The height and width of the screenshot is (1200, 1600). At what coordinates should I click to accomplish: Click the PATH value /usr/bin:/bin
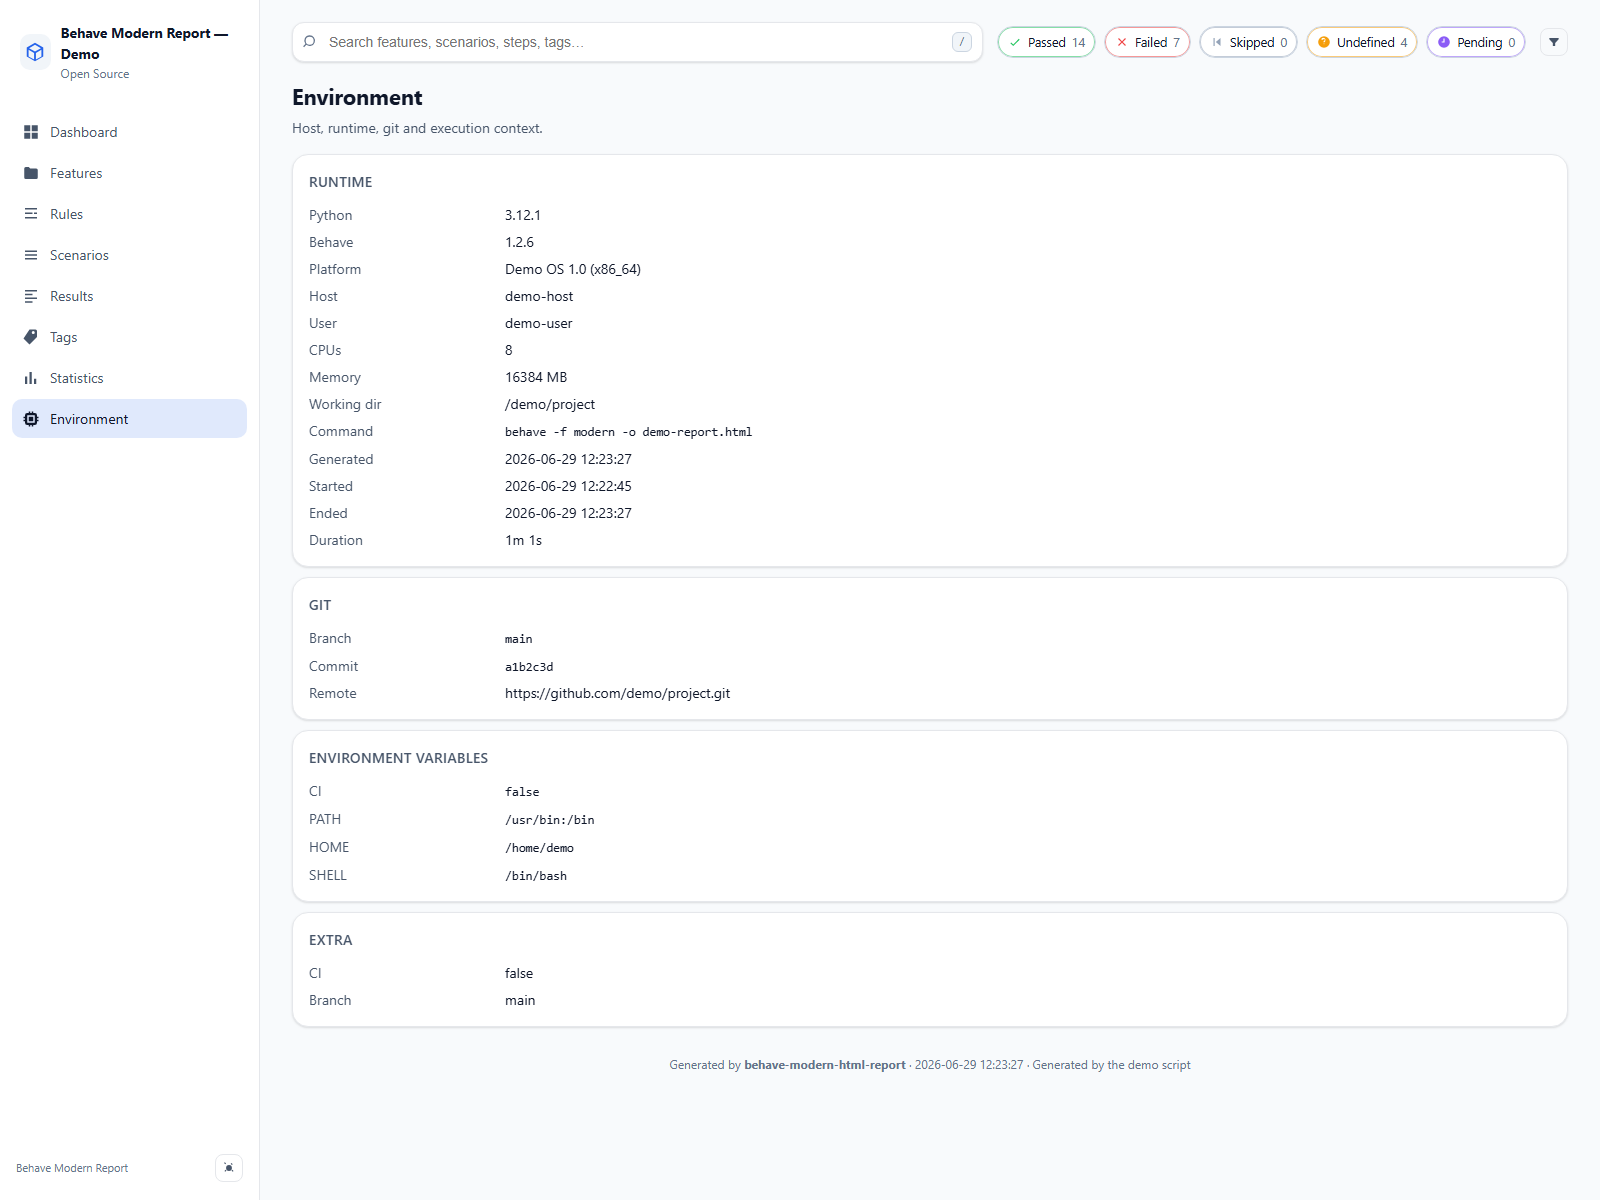(x=550, y=820)
